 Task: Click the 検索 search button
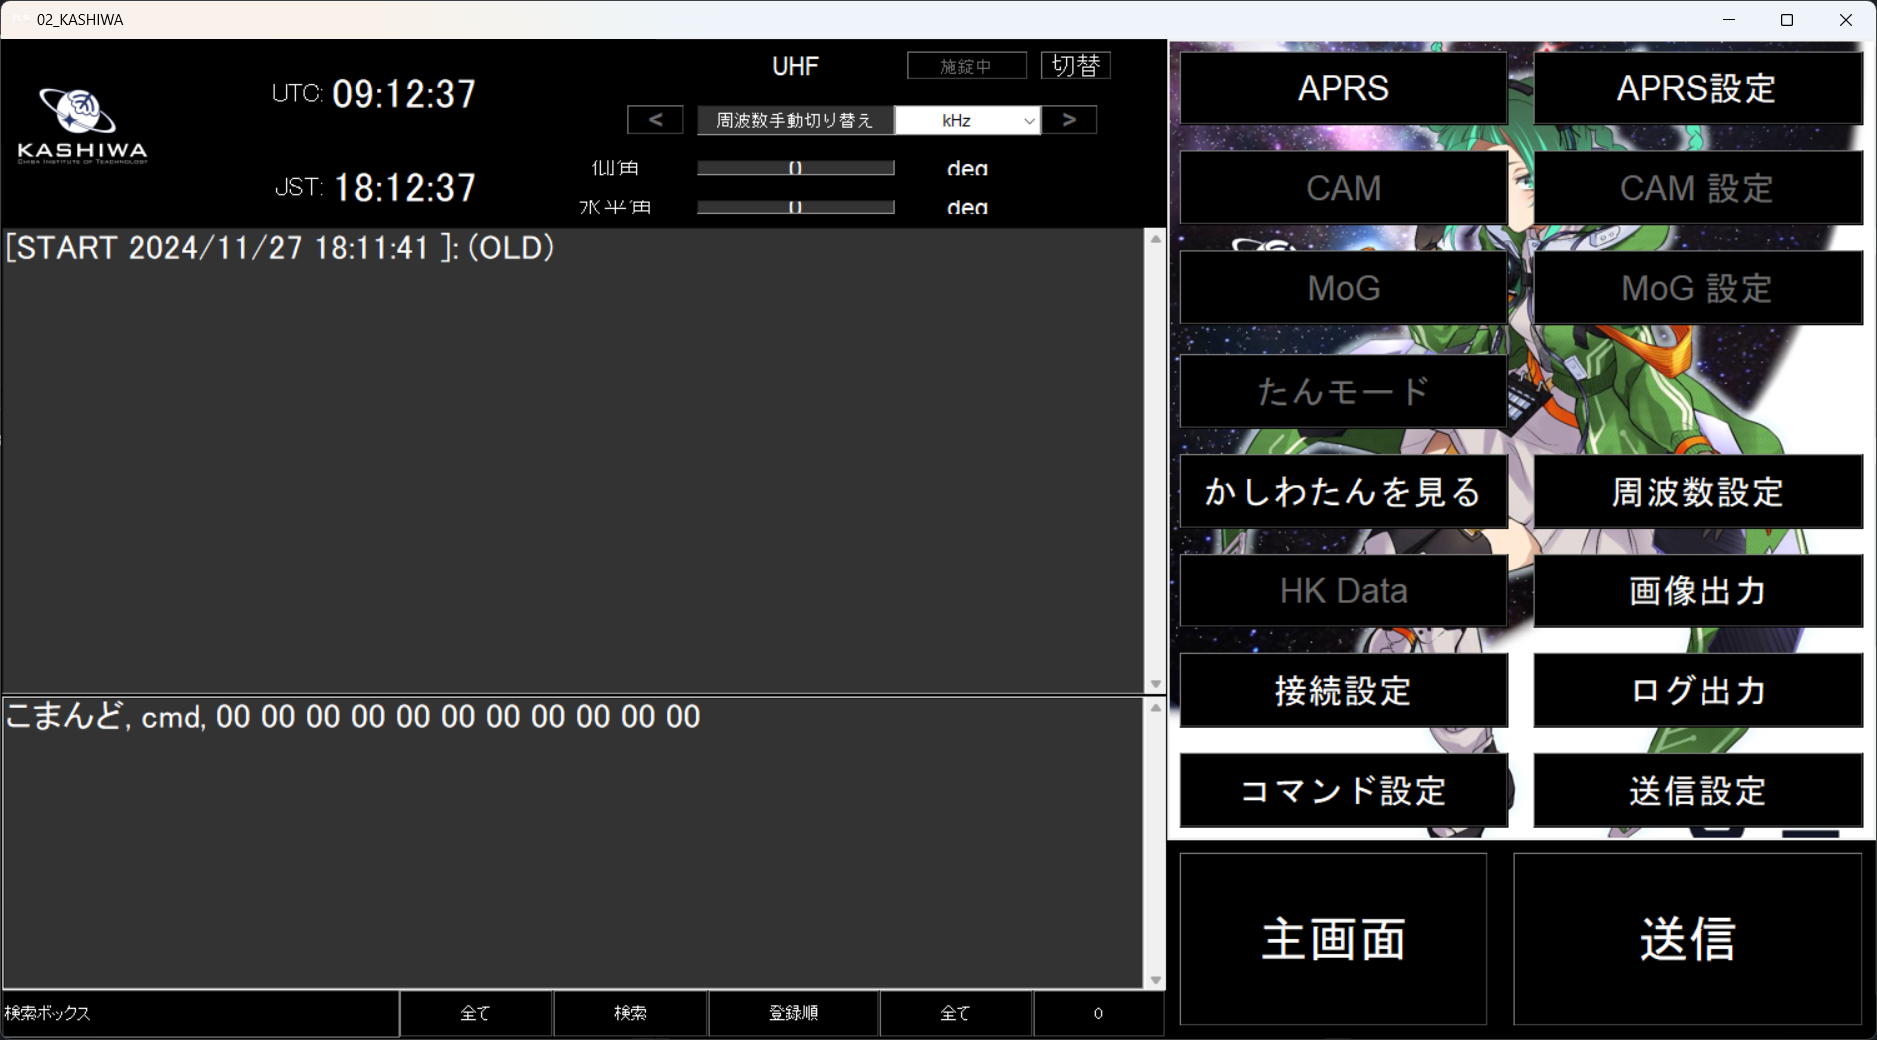(629, 1013)
